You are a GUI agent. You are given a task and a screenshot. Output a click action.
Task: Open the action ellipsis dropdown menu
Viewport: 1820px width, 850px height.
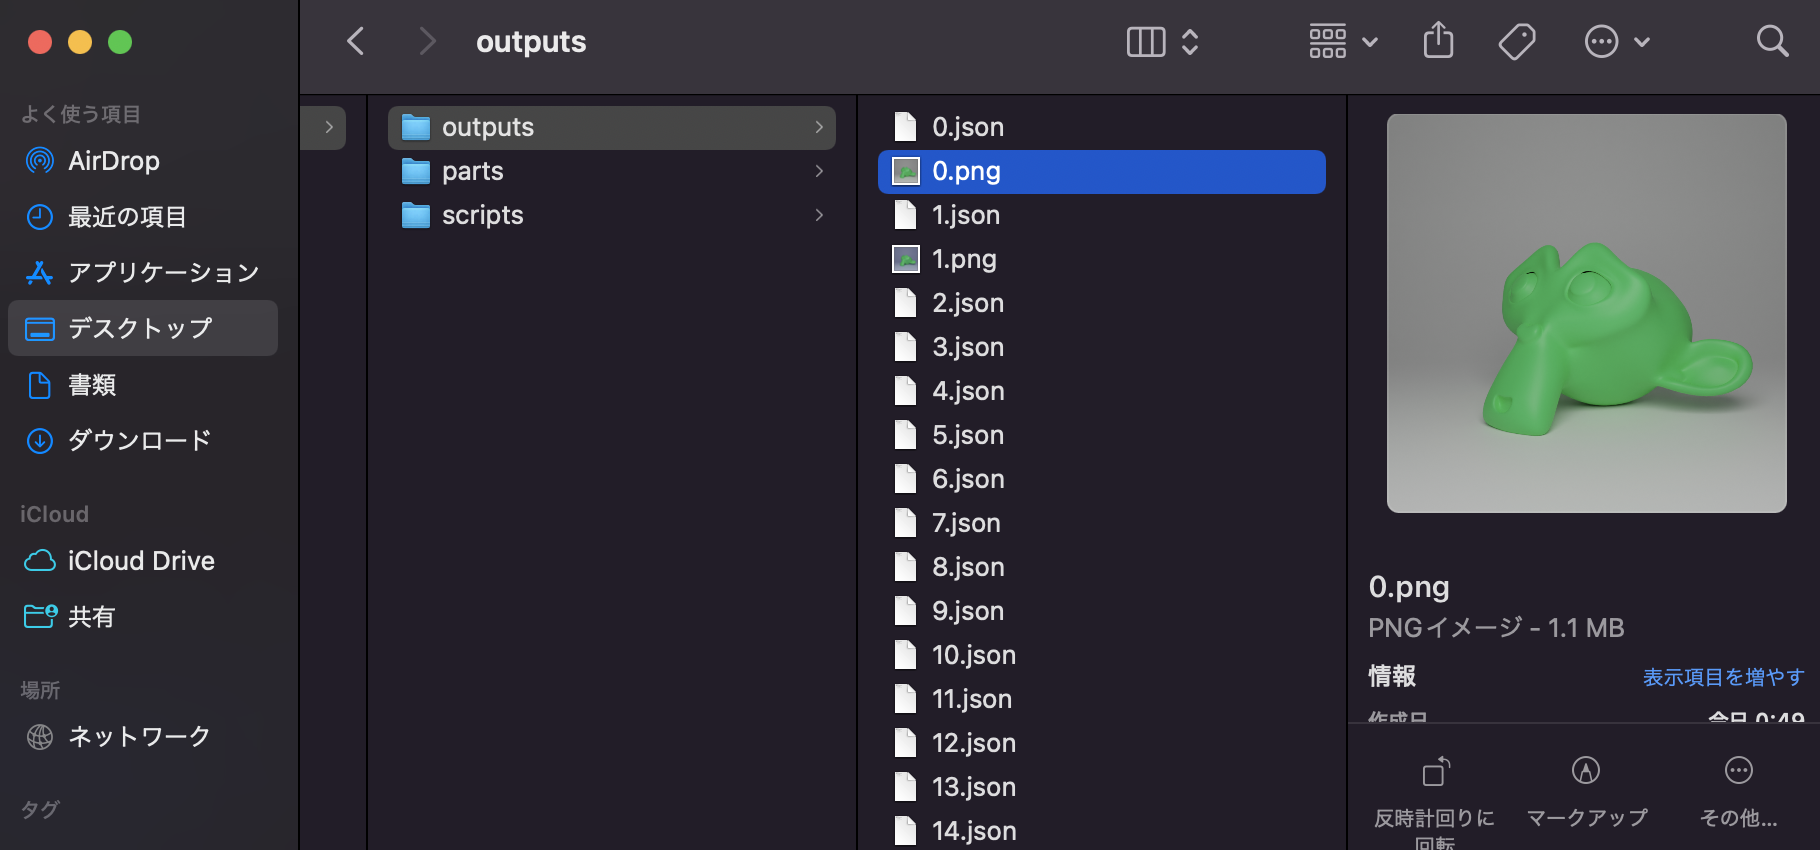[1616, 41]
